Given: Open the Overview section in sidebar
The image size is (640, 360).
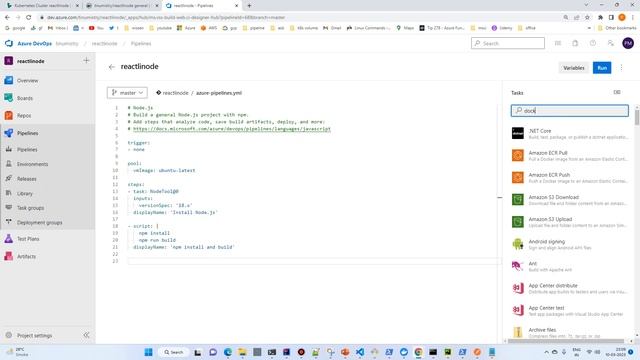Looking at the screenshot, I should (x=27, y=80).
